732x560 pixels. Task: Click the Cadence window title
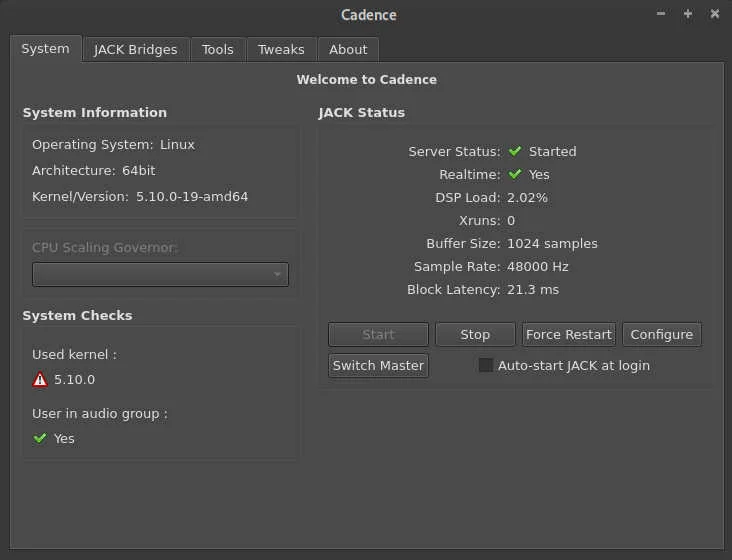coord(369,15)
